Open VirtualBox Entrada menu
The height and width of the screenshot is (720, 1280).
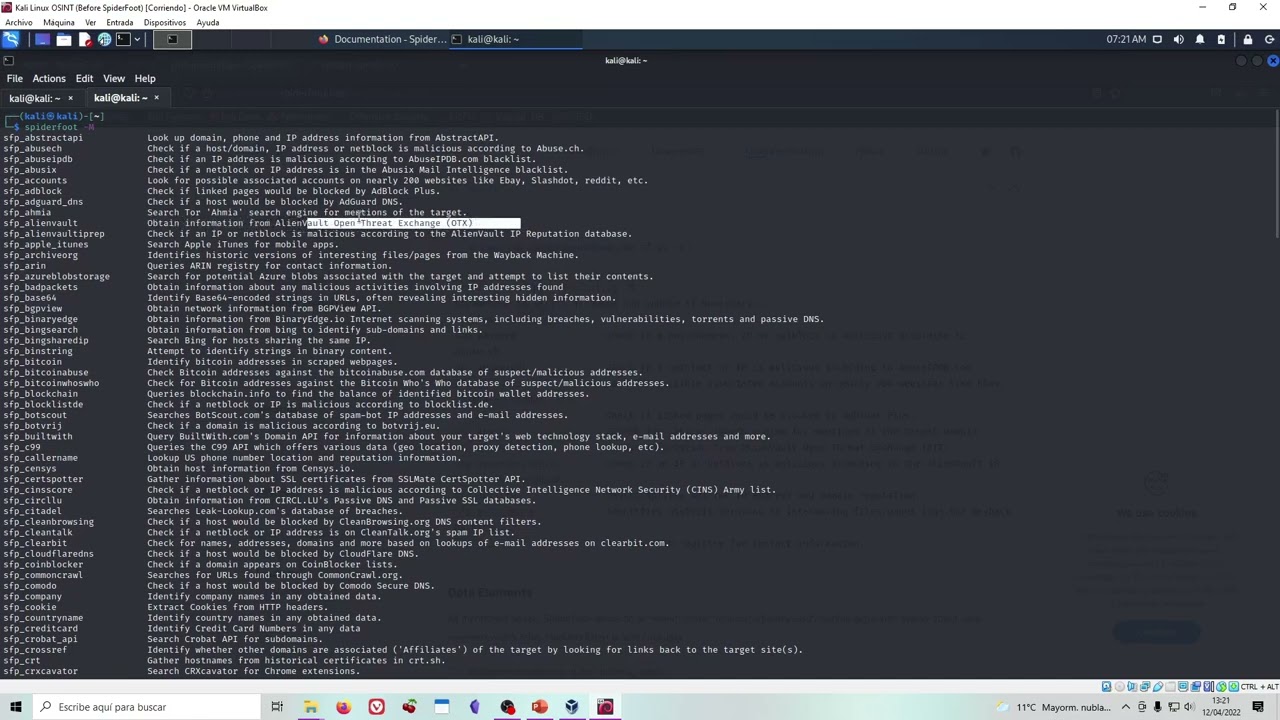pyautogui.click(x=119, y=22)
